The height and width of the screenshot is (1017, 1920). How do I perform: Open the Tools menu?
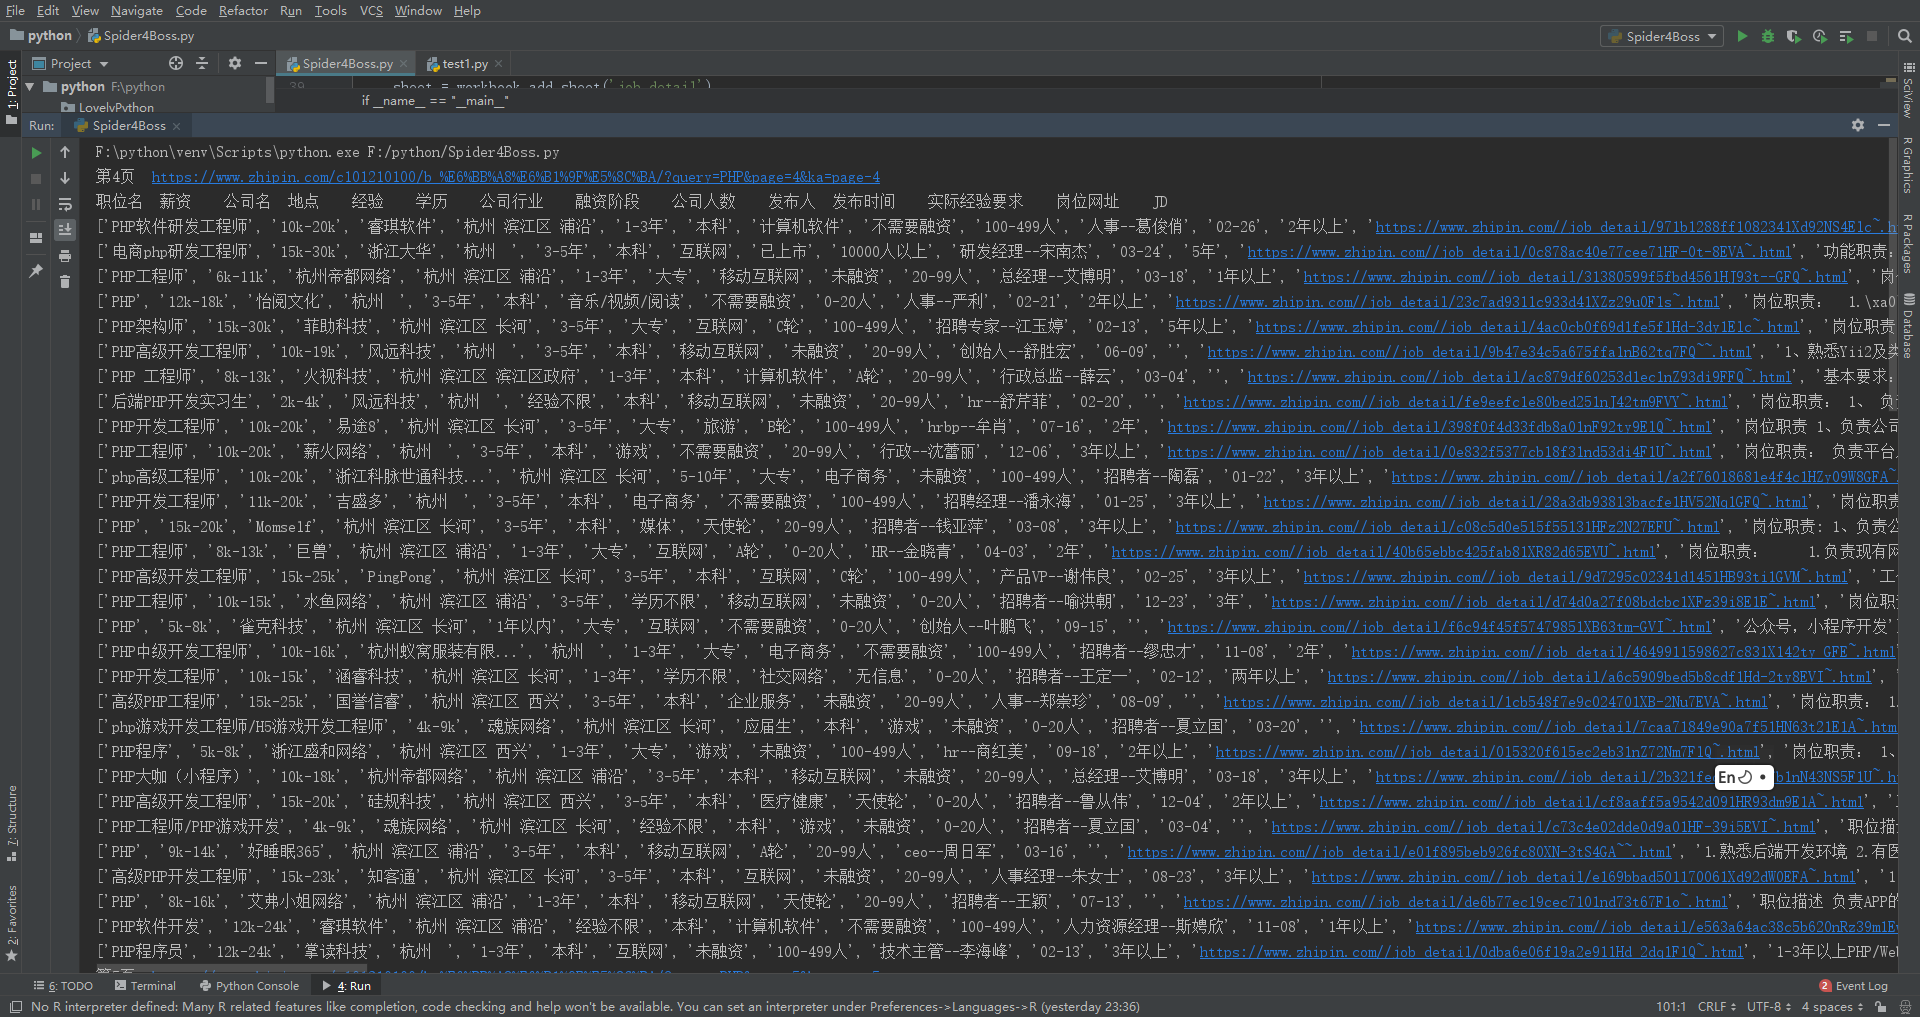[330, 10]
